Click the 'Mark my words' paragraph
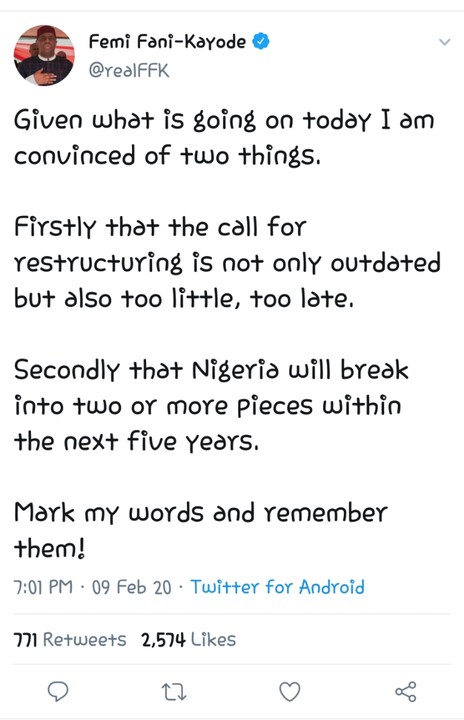 [x=201, y=530]
